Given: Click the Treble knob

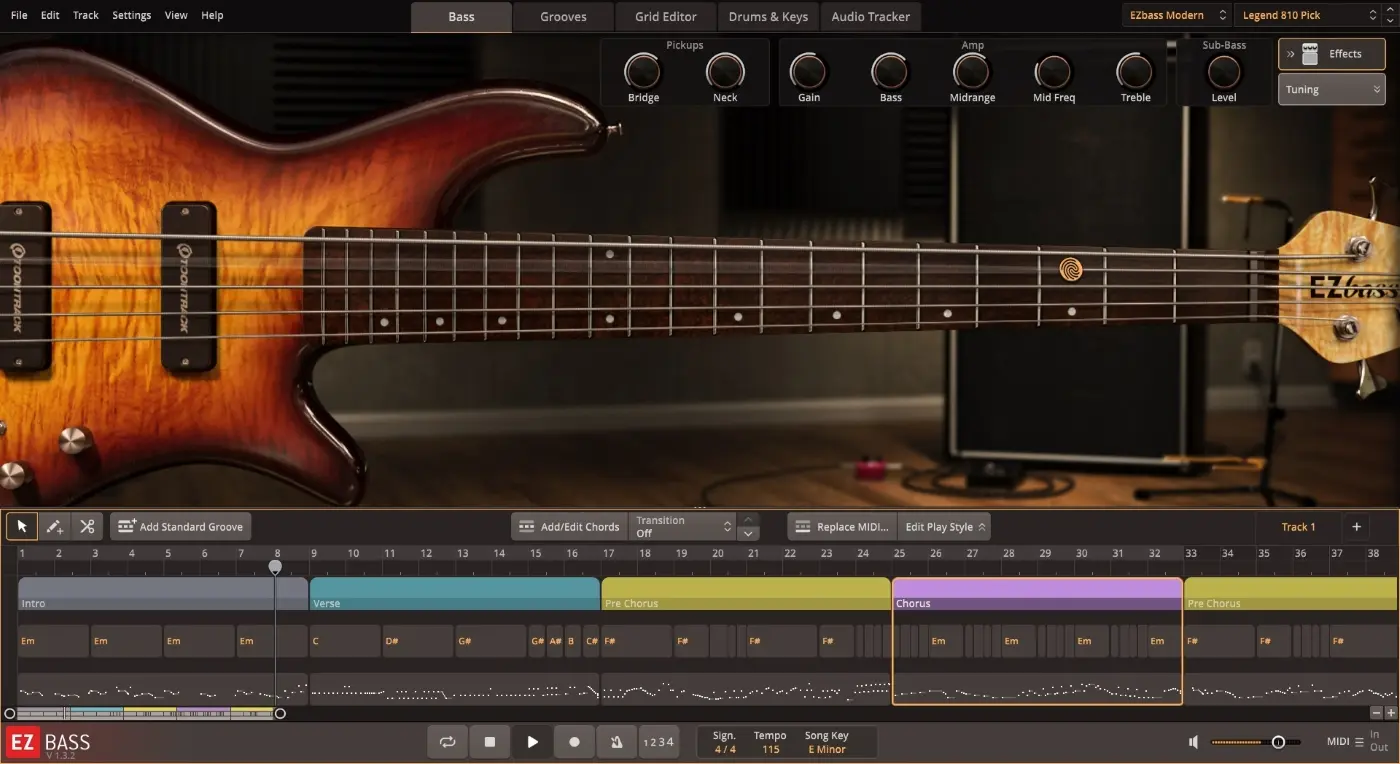Looking at the screenshot, I should tap(1135, 71).
